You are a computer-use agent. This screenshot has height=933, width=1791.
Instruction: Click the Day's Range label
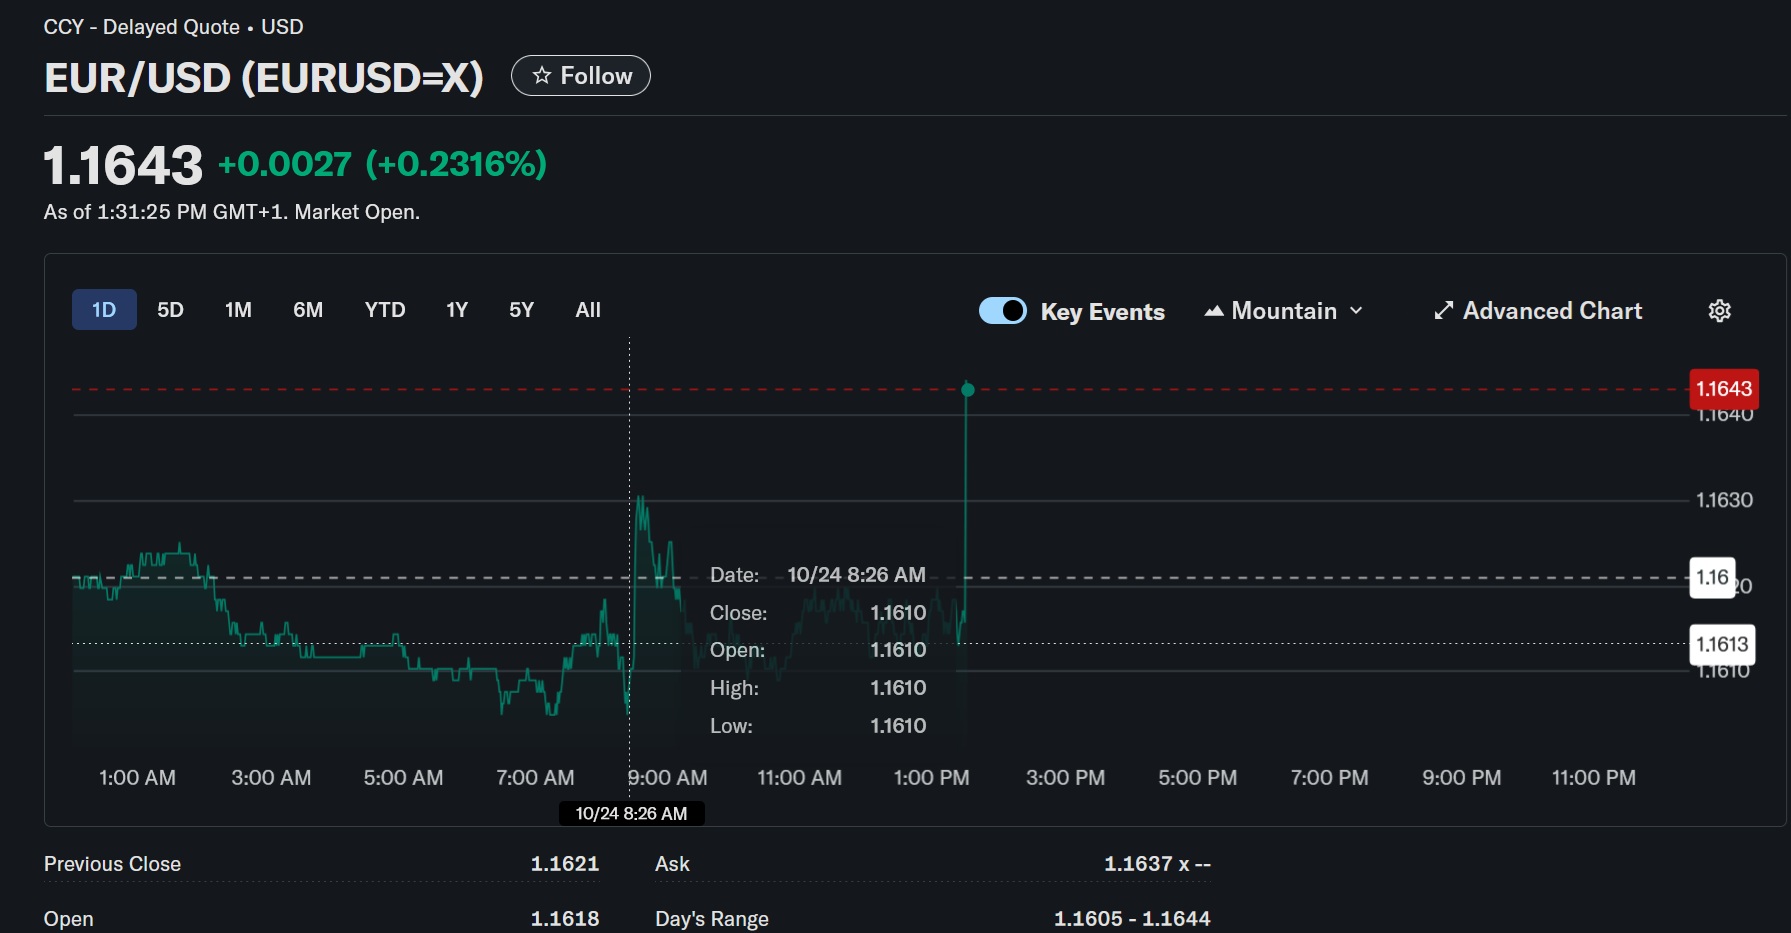click(x=712, y=919)
